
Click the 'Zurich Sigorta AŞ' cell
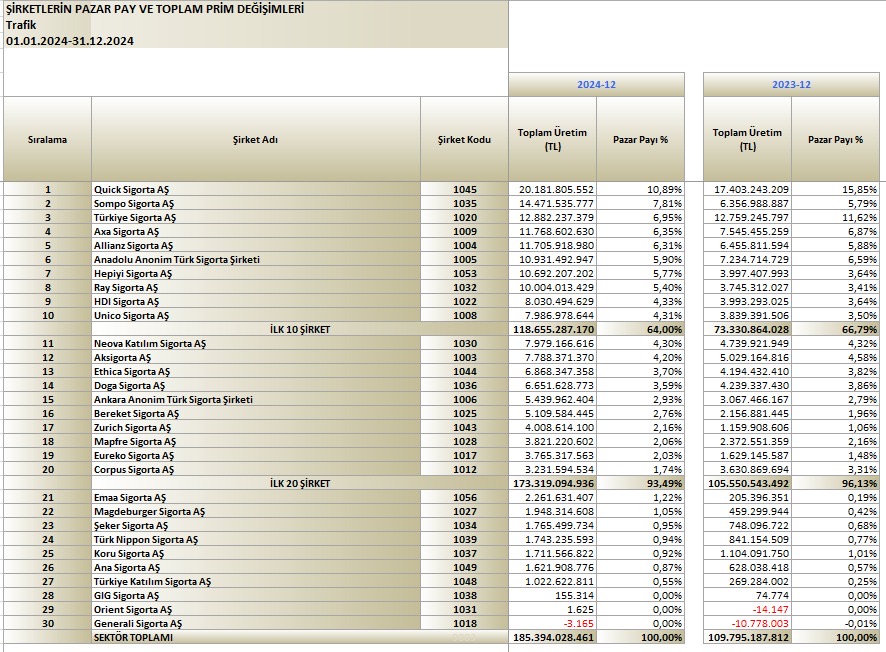[x=255, y=427]
